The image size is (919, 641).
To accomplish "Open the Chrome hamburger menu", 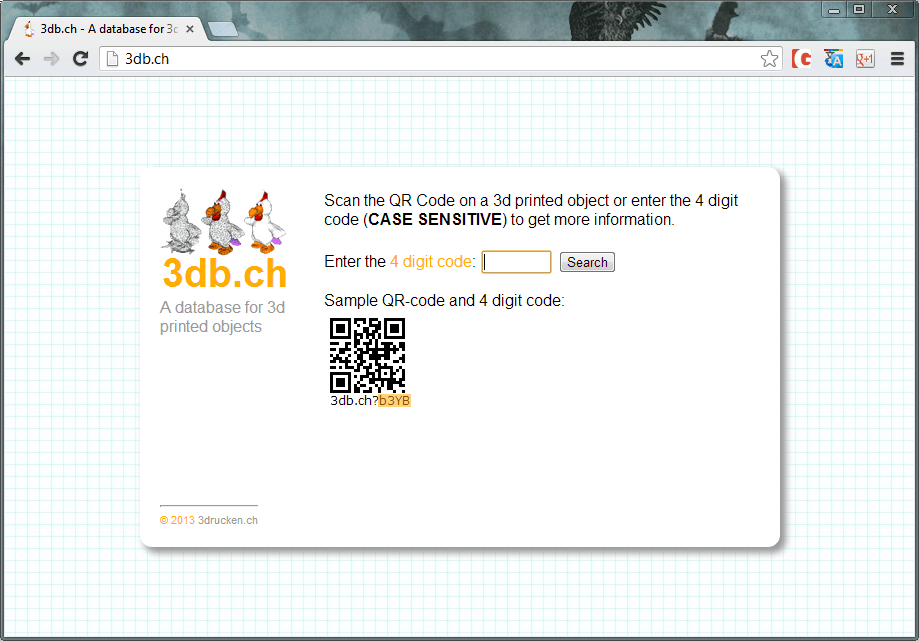I will [x=897, y=59].
